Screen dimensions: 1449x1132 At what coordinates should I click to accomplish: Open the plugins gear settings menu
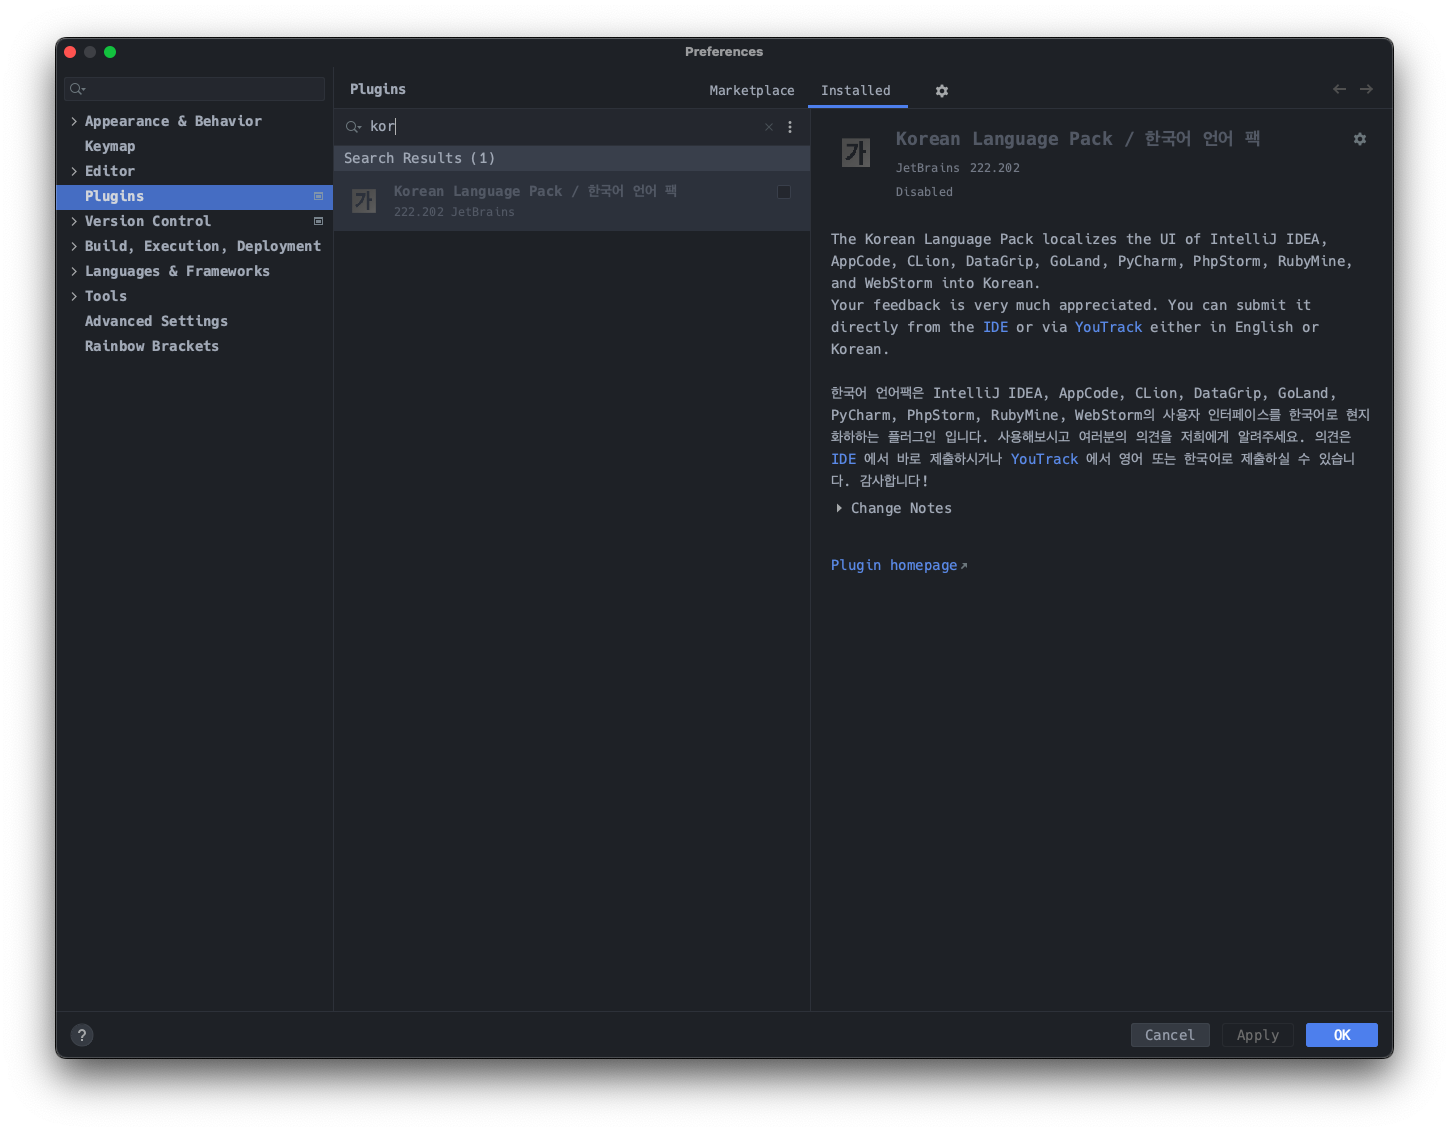(941, 91)
